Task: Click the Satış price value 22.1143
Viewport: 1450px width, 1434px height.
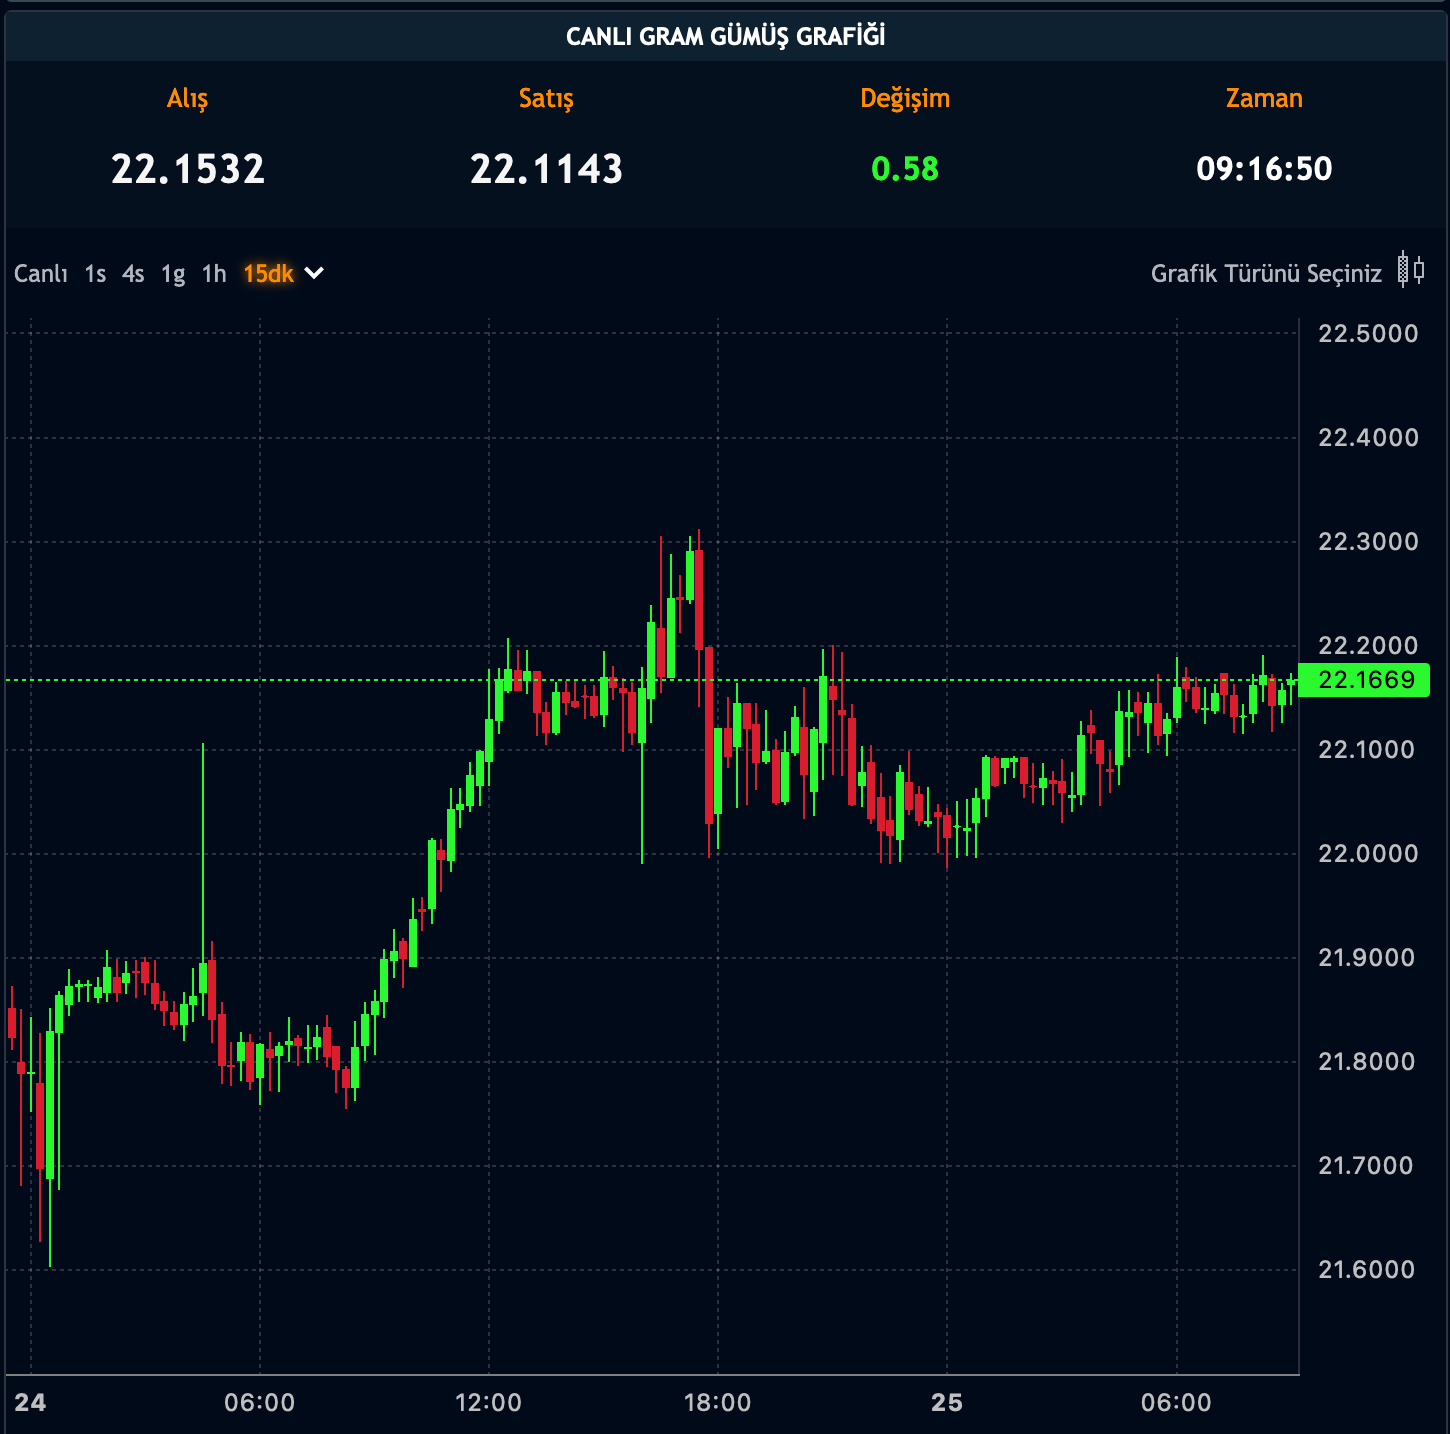Action: [546, 169]
